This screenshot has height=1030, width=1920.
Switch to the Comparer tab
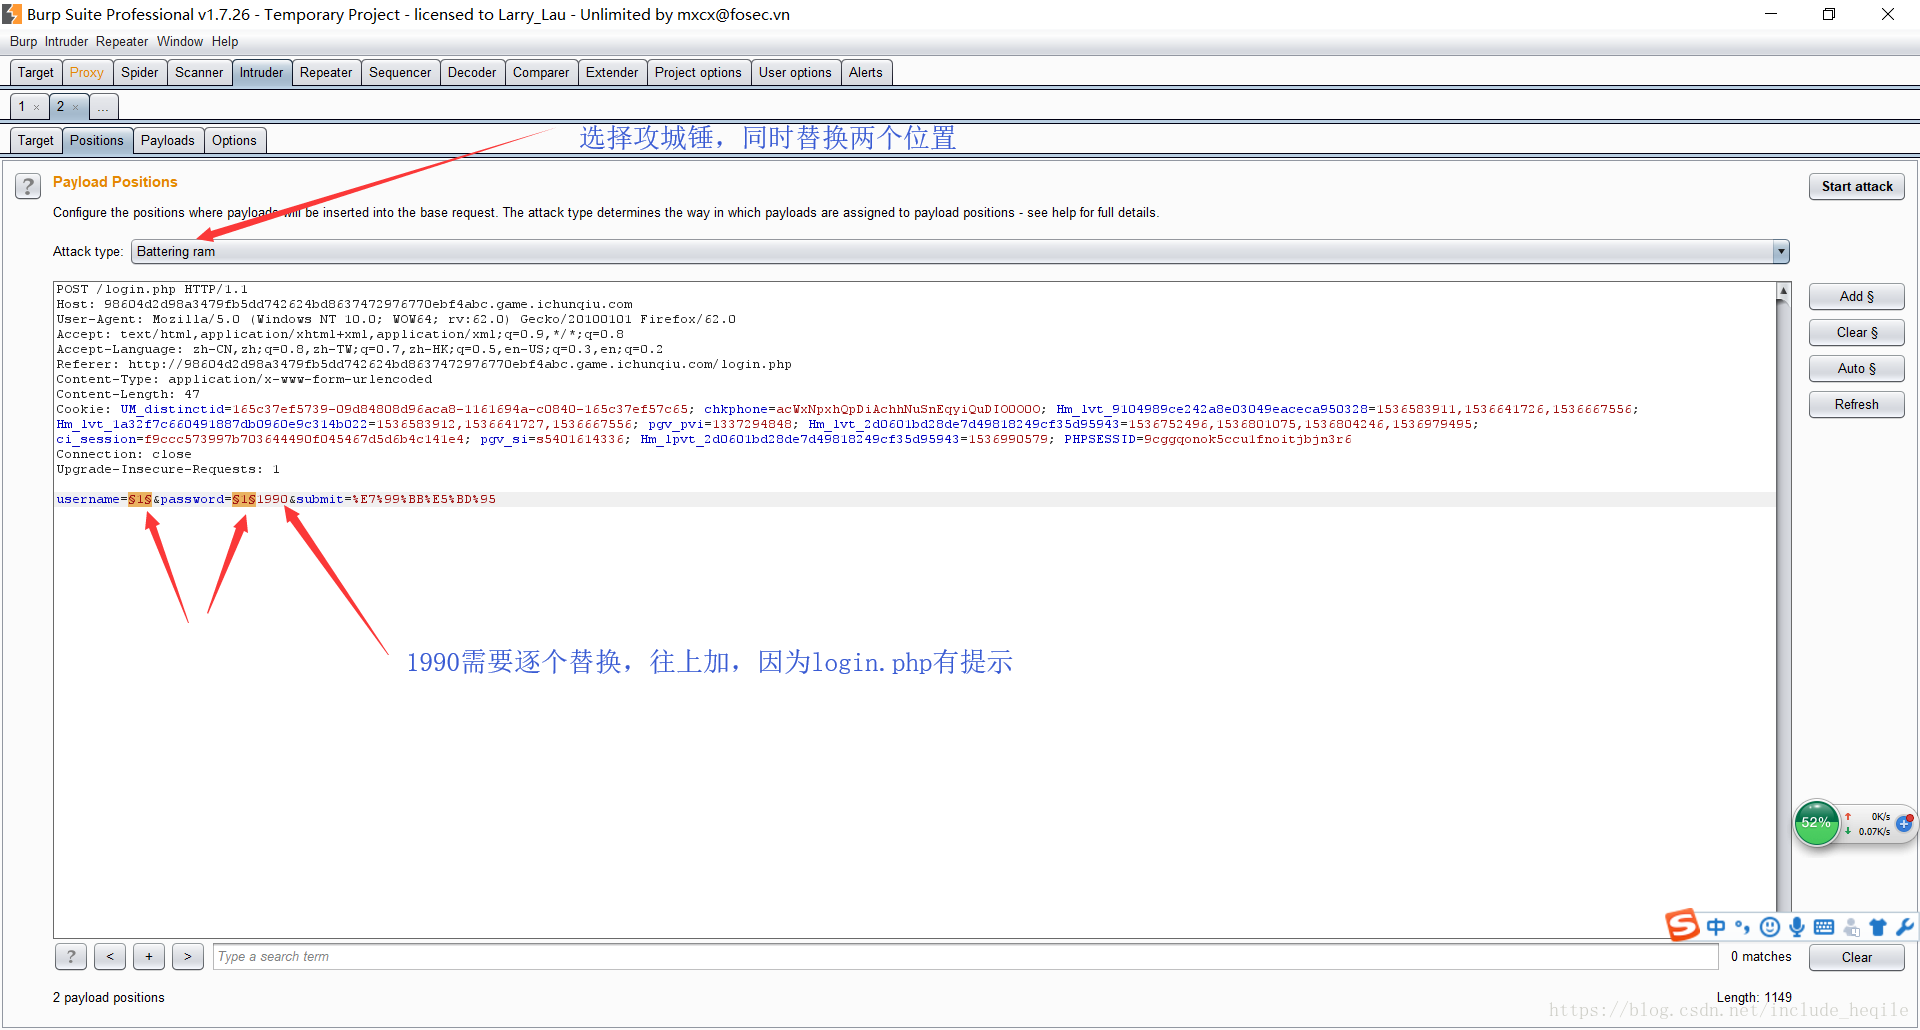541,73
